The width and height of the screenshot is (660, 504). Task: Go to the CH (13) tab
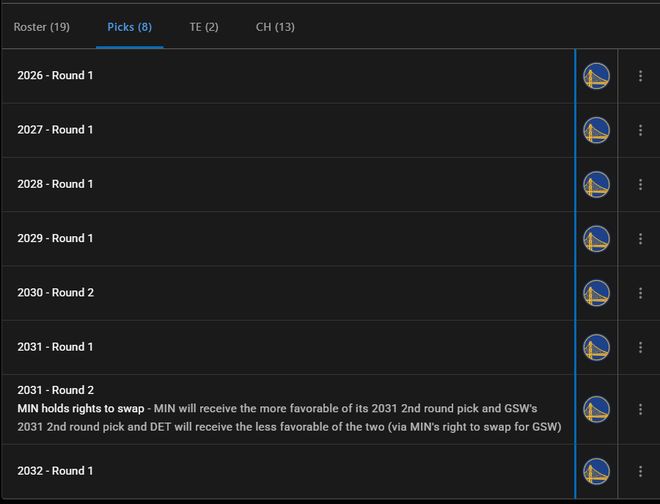(275, 27)
